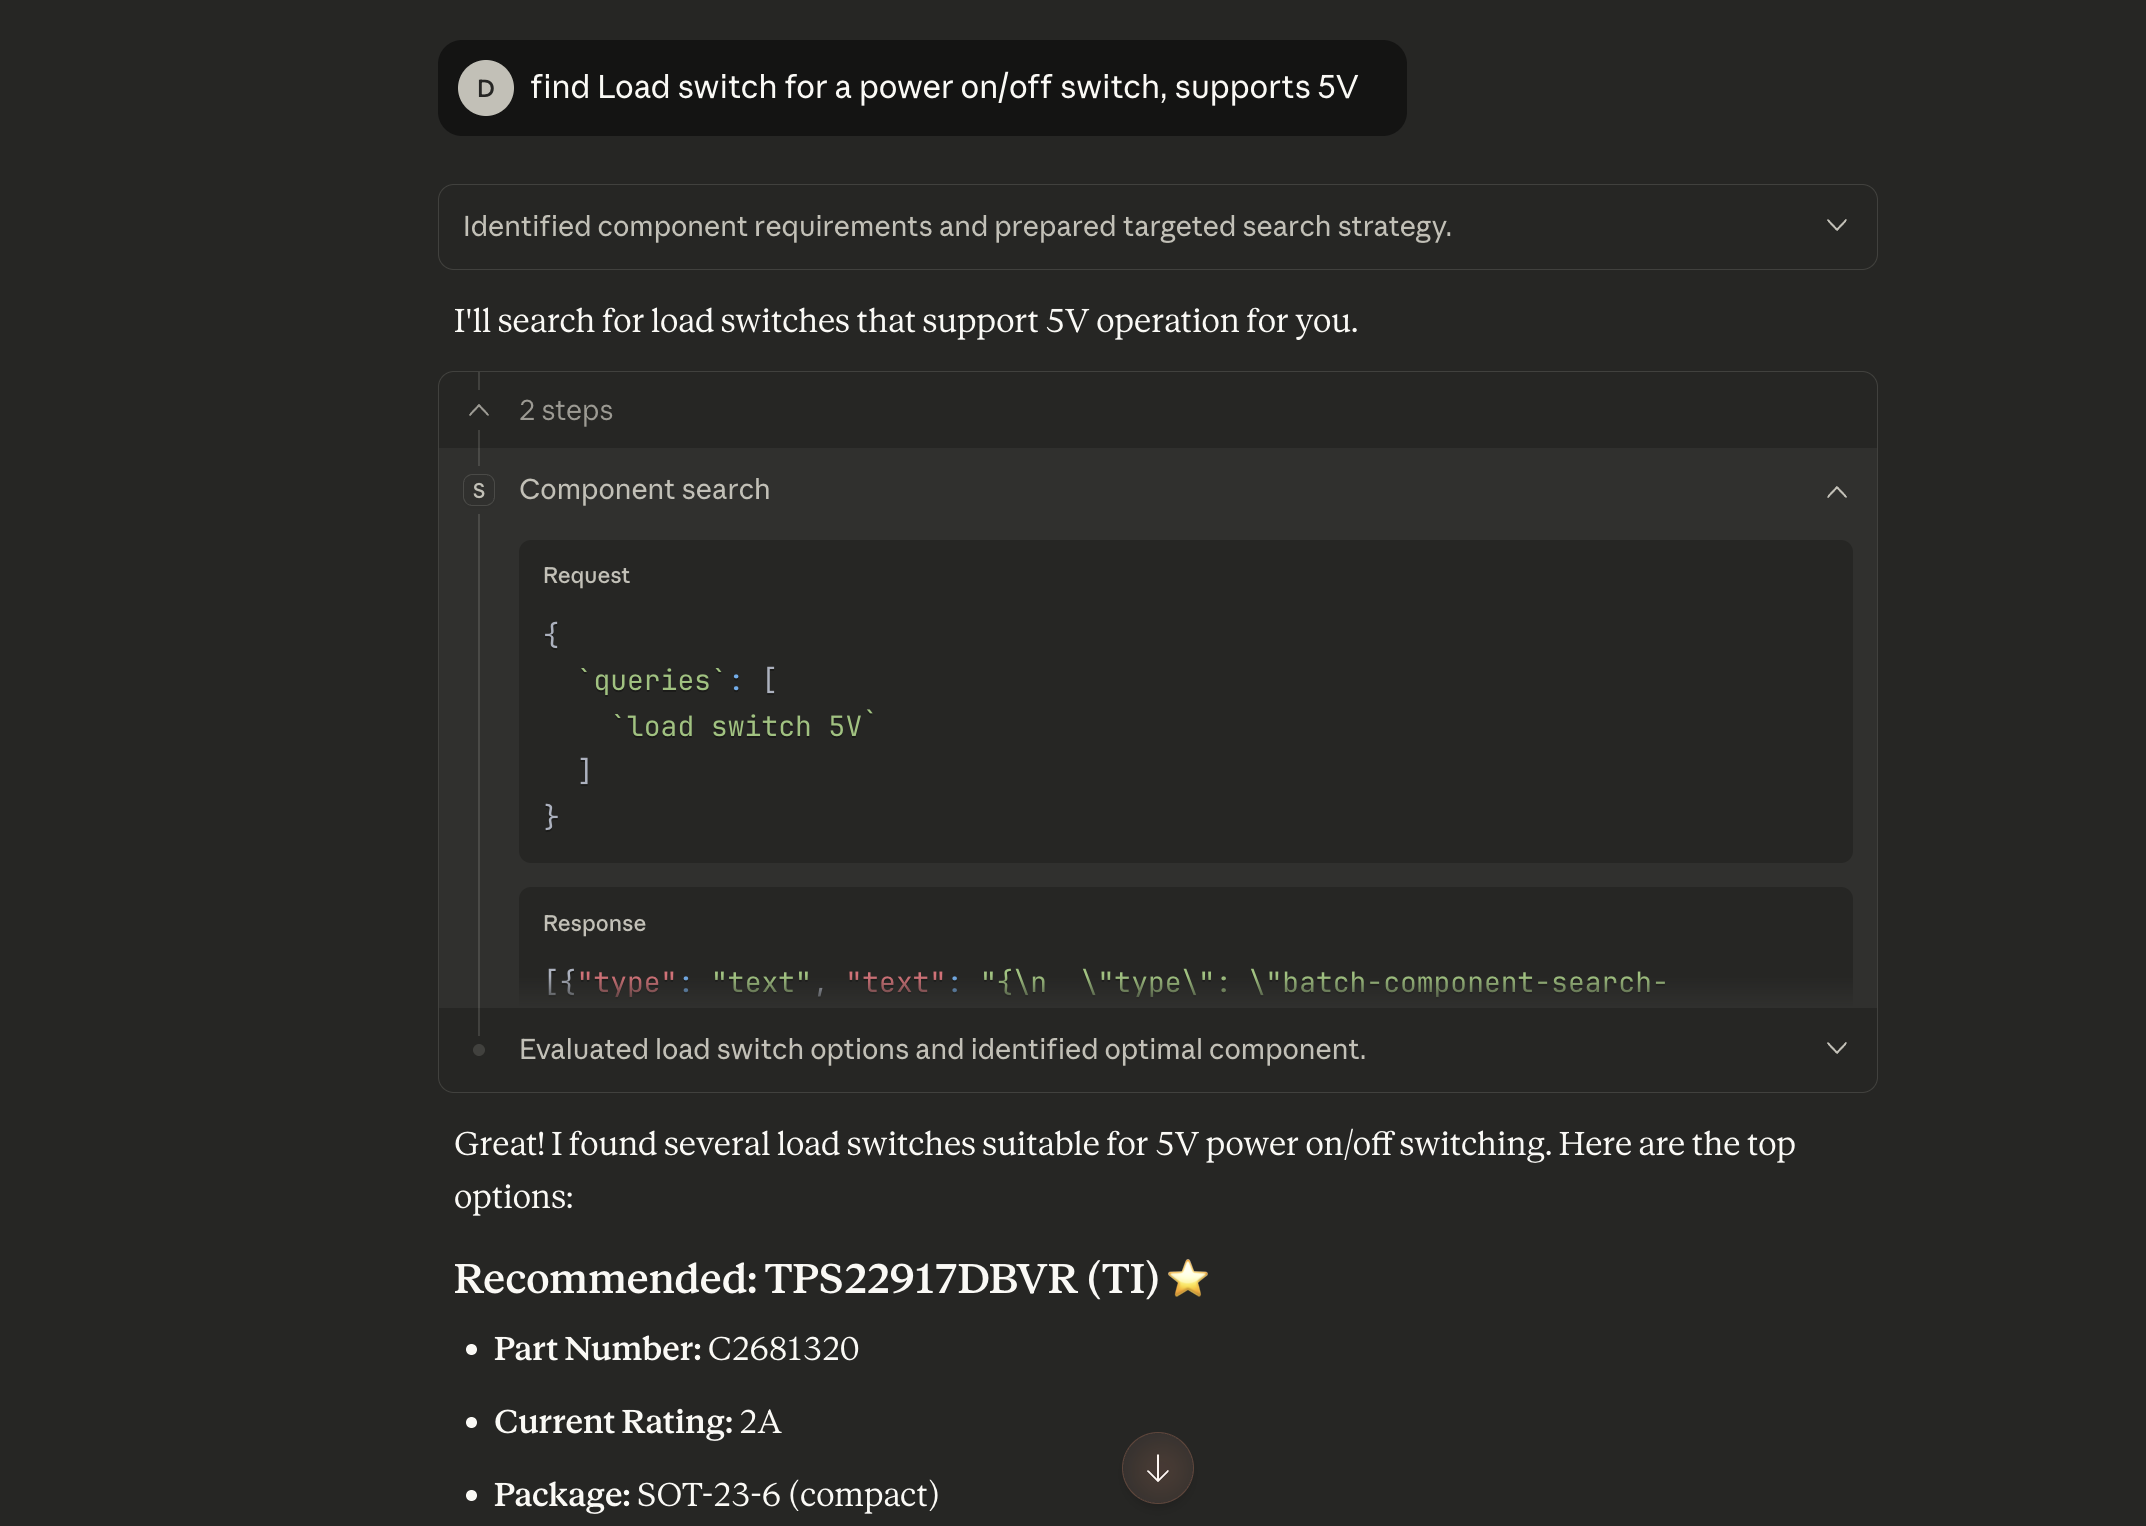Image resolution: width=2146 pixels, height=1526 pixels.
Task: Open the 'Identified component requirements' thinking summary
Action: (956, 227)
